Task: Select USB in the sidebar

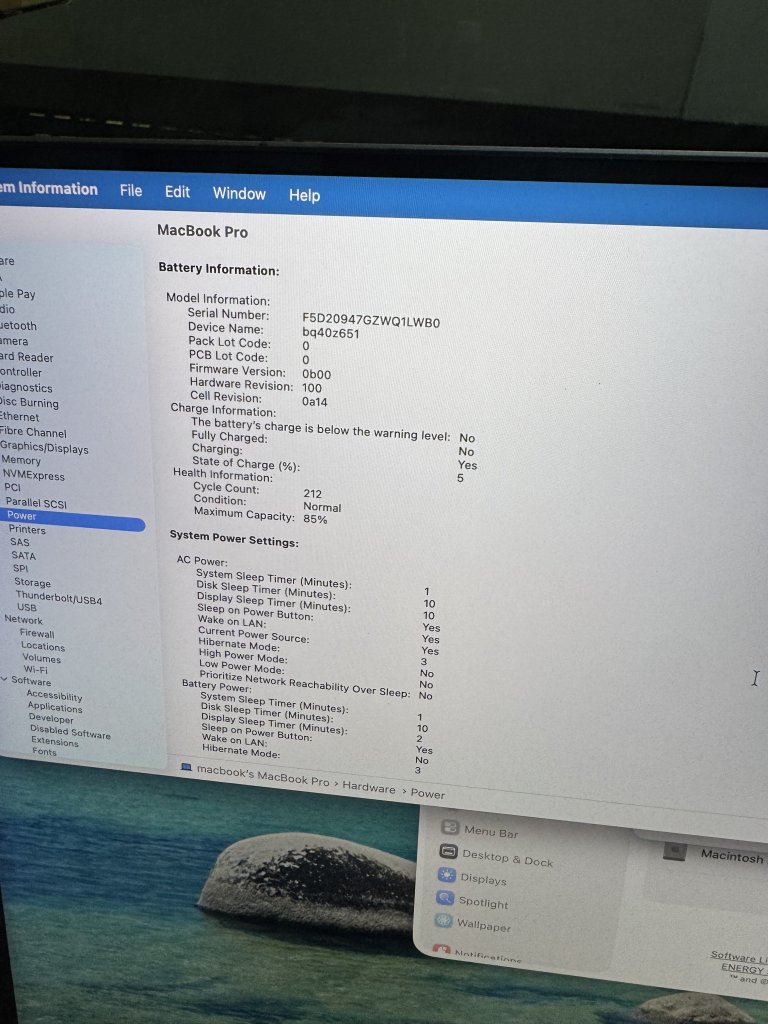Action: 27,607
